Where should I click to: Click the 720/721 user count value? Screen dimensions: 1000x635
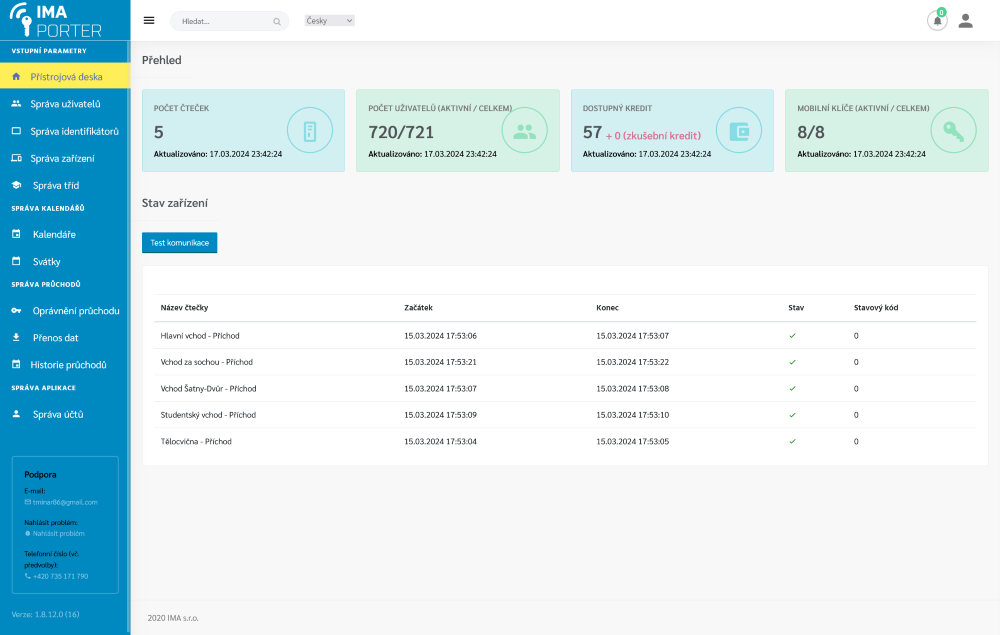[x=401, y=132]
